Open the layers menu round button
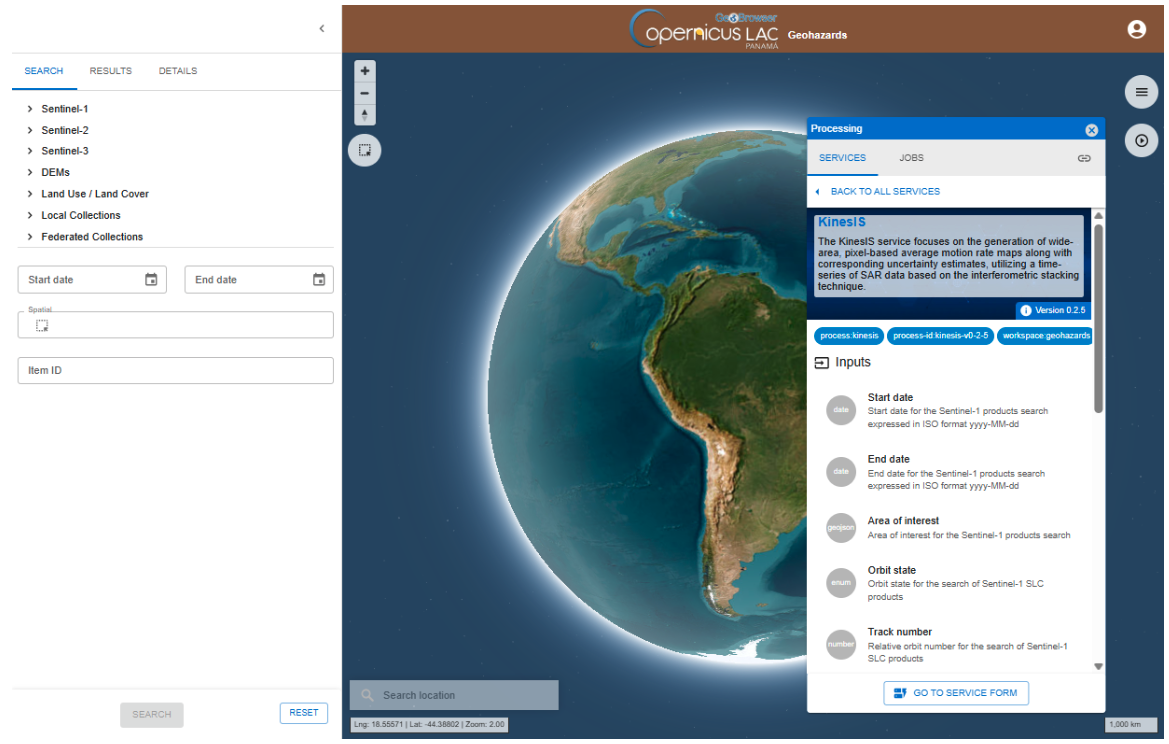1169x744 pixels. pos(1141,93)
